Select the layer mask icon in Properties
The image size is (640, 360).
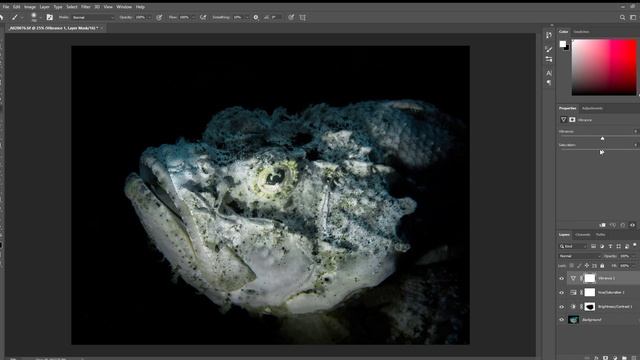572,120
